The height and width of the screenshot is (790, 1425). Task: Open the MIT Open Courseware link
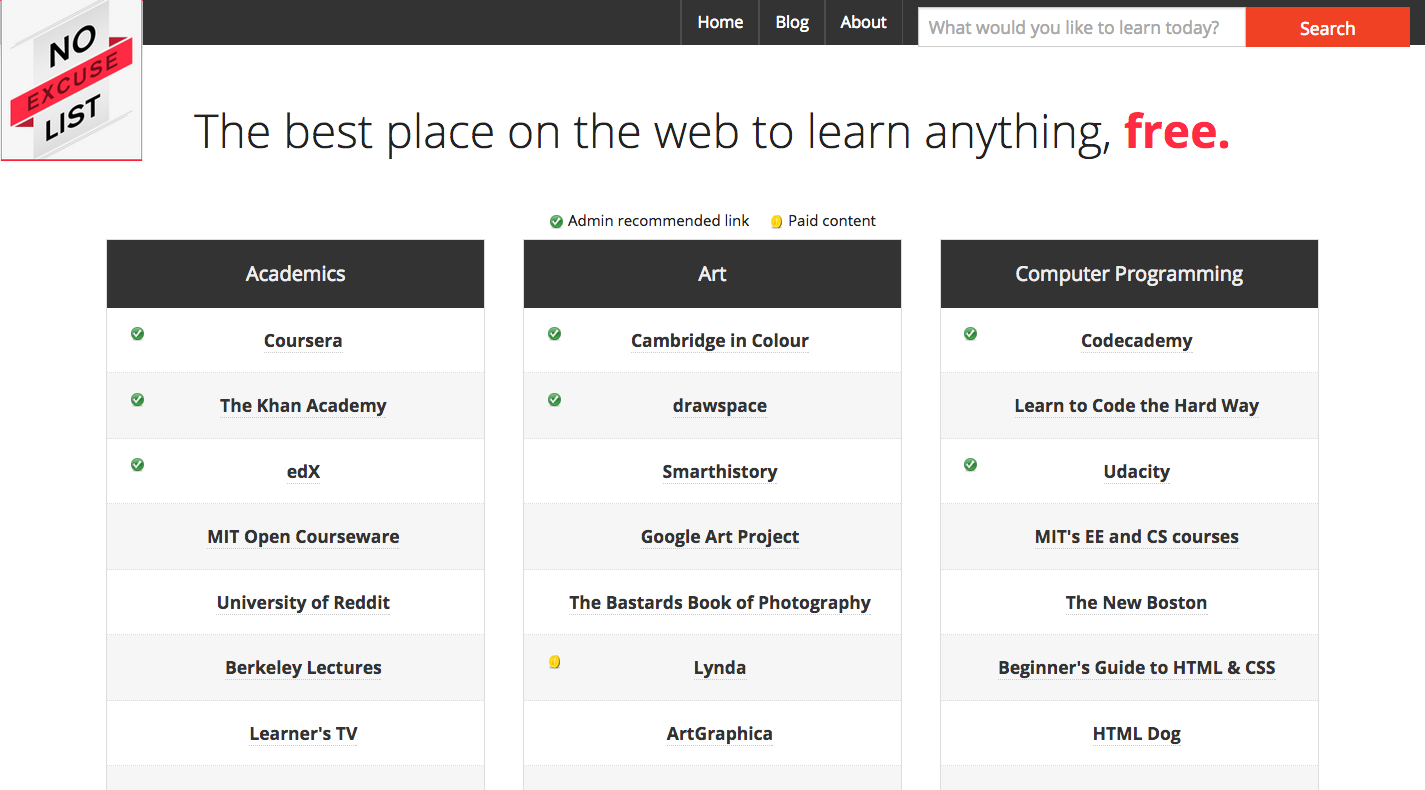(303, 537)
